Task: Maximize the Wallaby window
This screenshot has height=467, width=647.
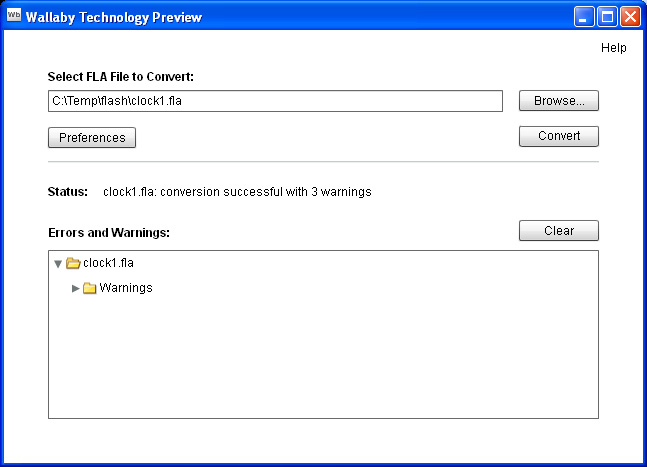Action: 607,17
